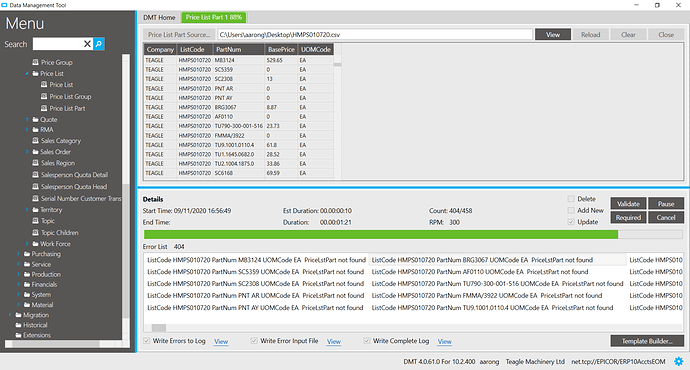Screen dimensions: 690x370
Task: Open the Price Group template icon
Action: pos(36,62)
